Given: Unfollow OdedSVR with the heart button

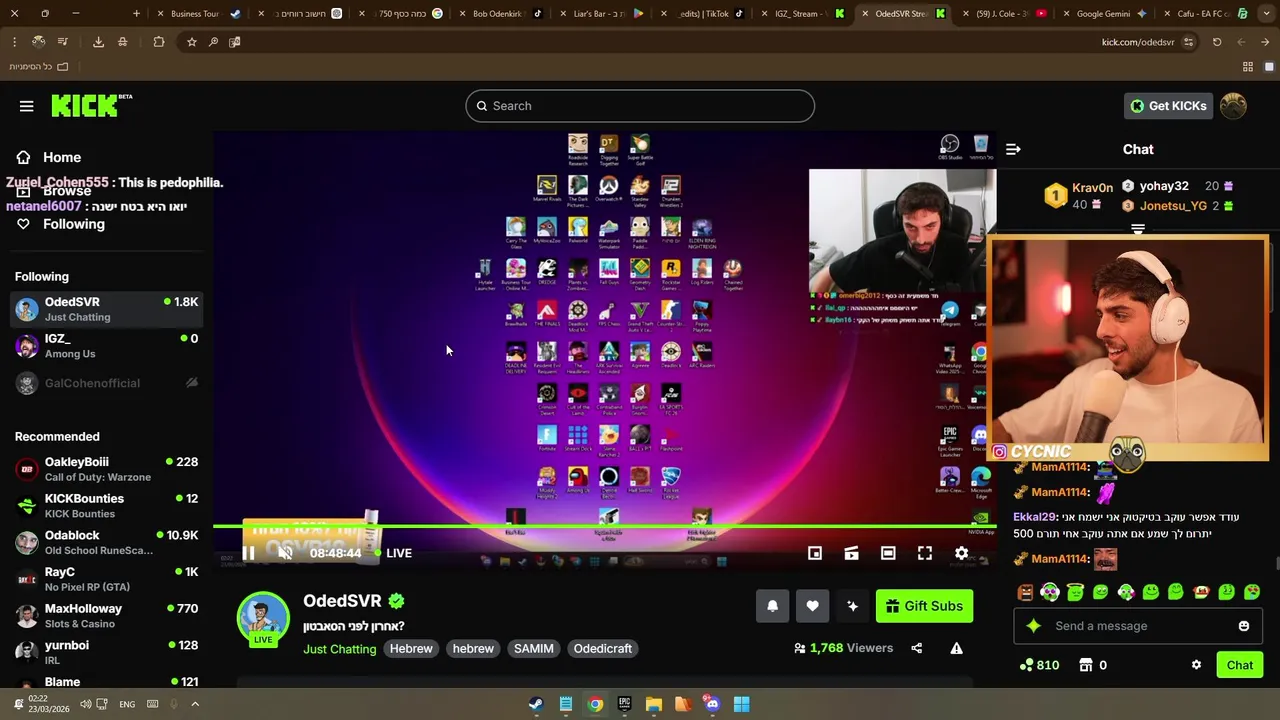Looking at the screenshot, I should [812, 606].
